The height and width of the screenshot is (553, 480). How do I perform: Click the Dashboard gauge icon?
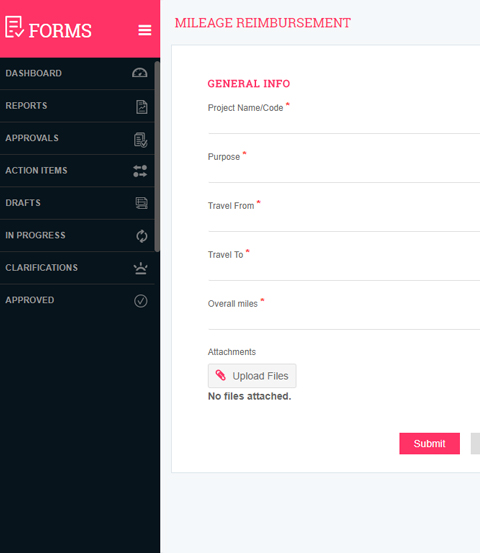point(140,73)
